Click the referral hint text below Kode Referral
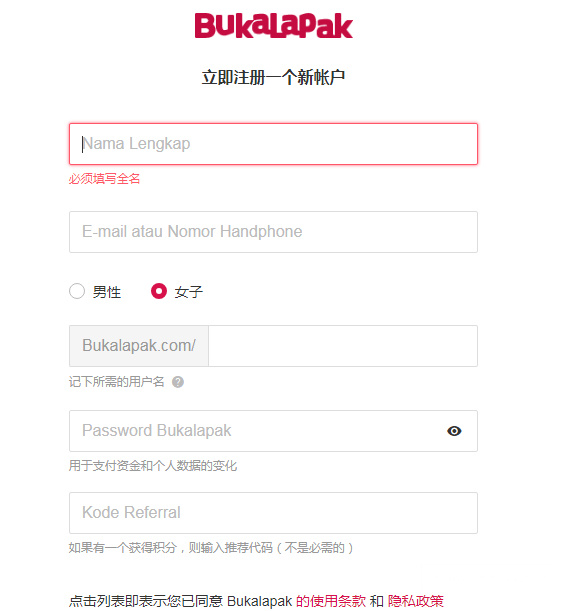 (211, 548)
